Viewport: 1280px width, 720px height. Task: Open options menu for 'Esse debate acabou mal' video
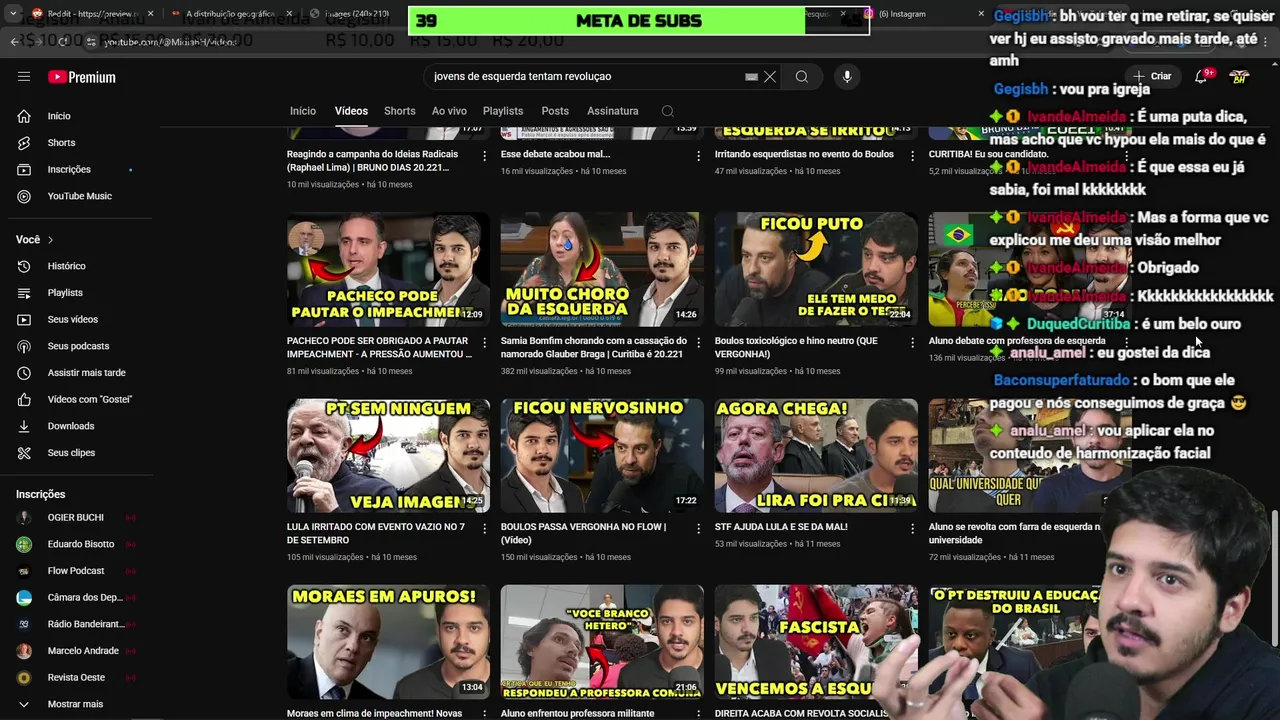click(x=698, y=156)
